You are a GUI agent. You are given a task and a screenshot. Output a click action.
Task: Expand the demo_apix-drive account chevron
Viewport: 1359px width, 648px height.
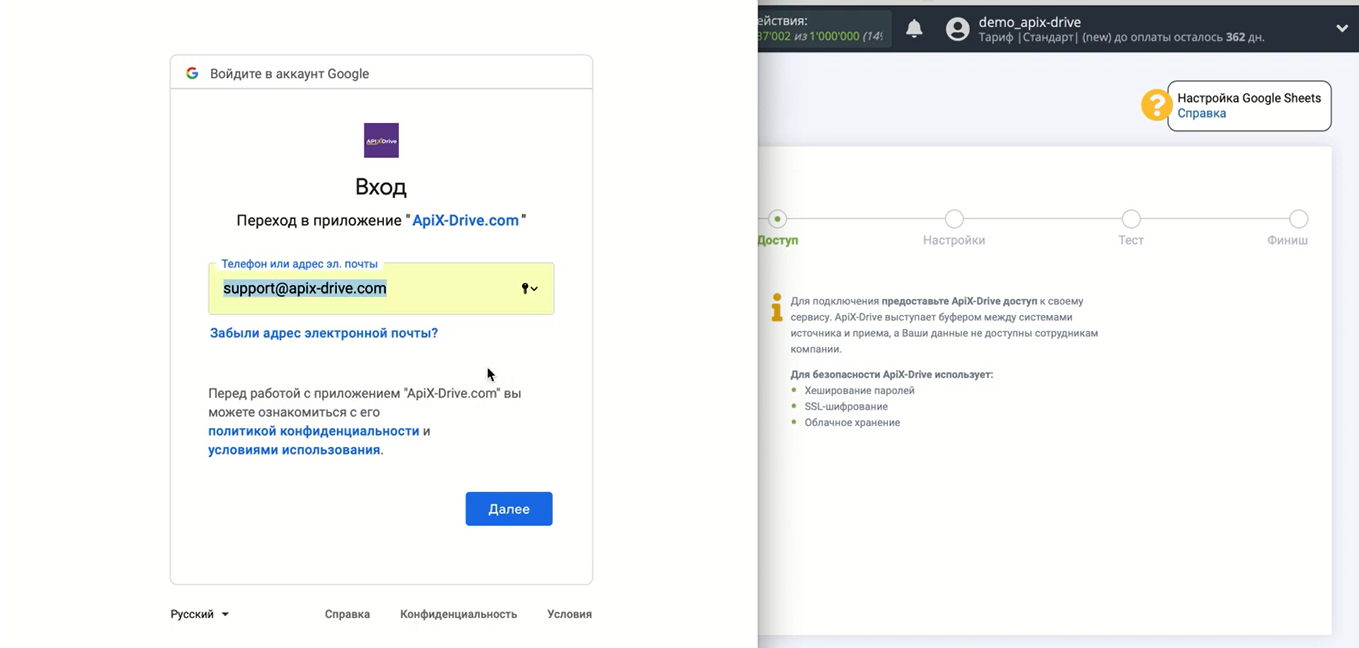tap(1342, 29)
